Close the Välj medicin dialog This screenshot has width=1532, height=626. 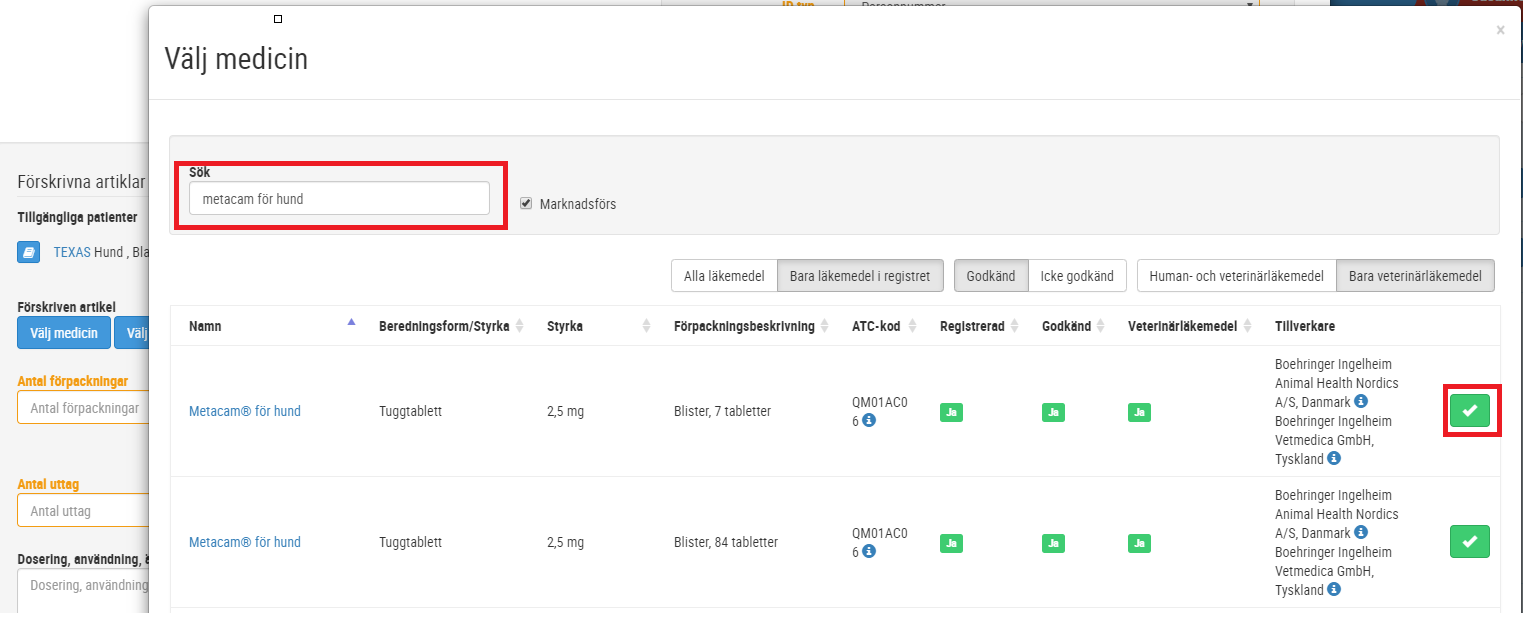1500,30
